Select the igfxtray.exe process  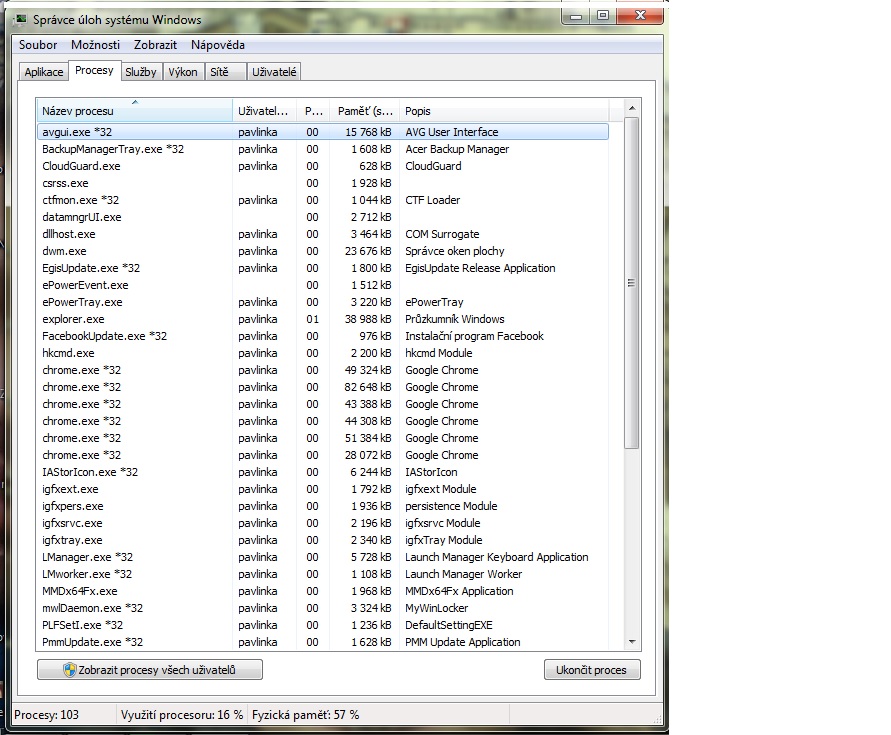(x=323, y=540)
